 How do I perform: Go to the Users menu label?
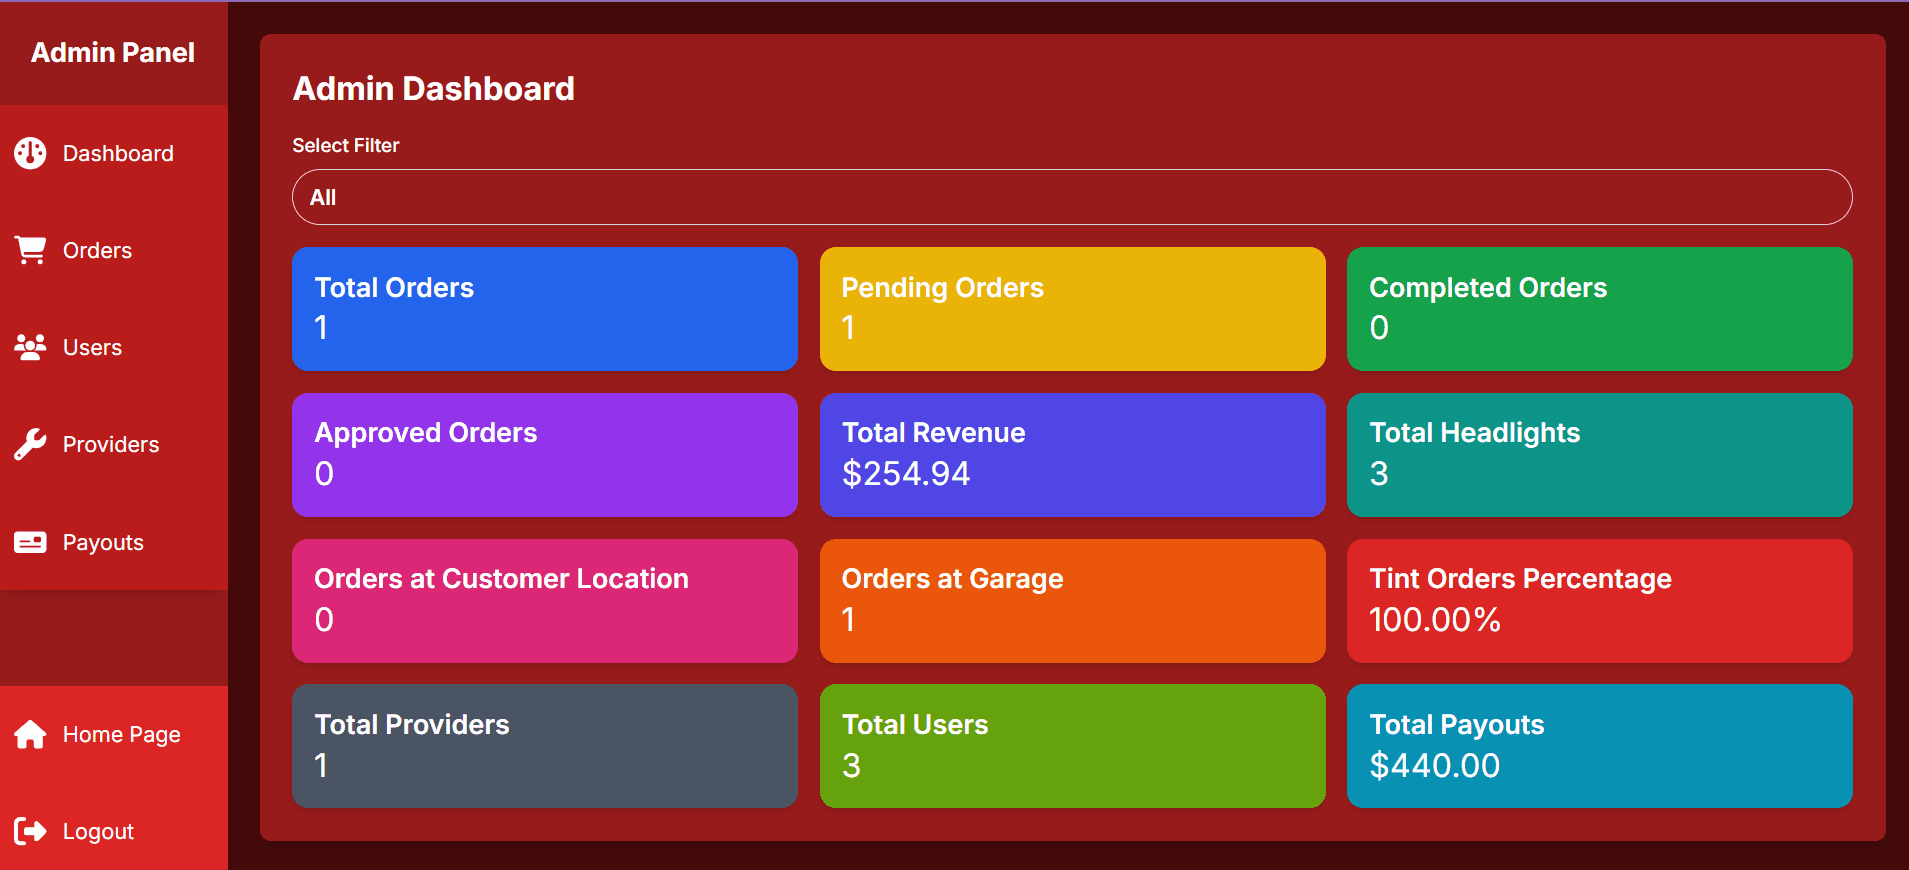click(92, 347)
